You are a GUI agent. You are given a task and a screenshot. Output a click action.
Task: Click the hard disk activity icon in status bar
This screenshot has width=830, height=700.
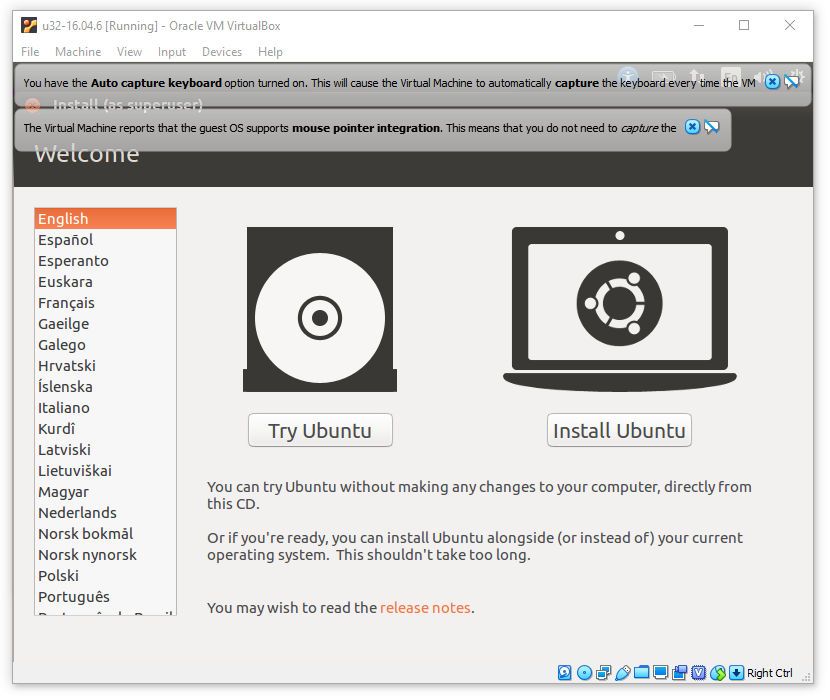565,673
